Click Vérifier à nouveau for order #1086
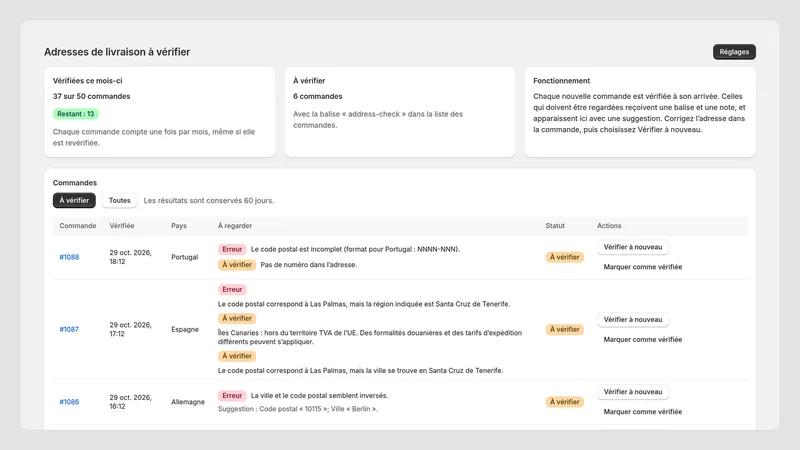The image size is (800, 450). [x=633, y=392]
